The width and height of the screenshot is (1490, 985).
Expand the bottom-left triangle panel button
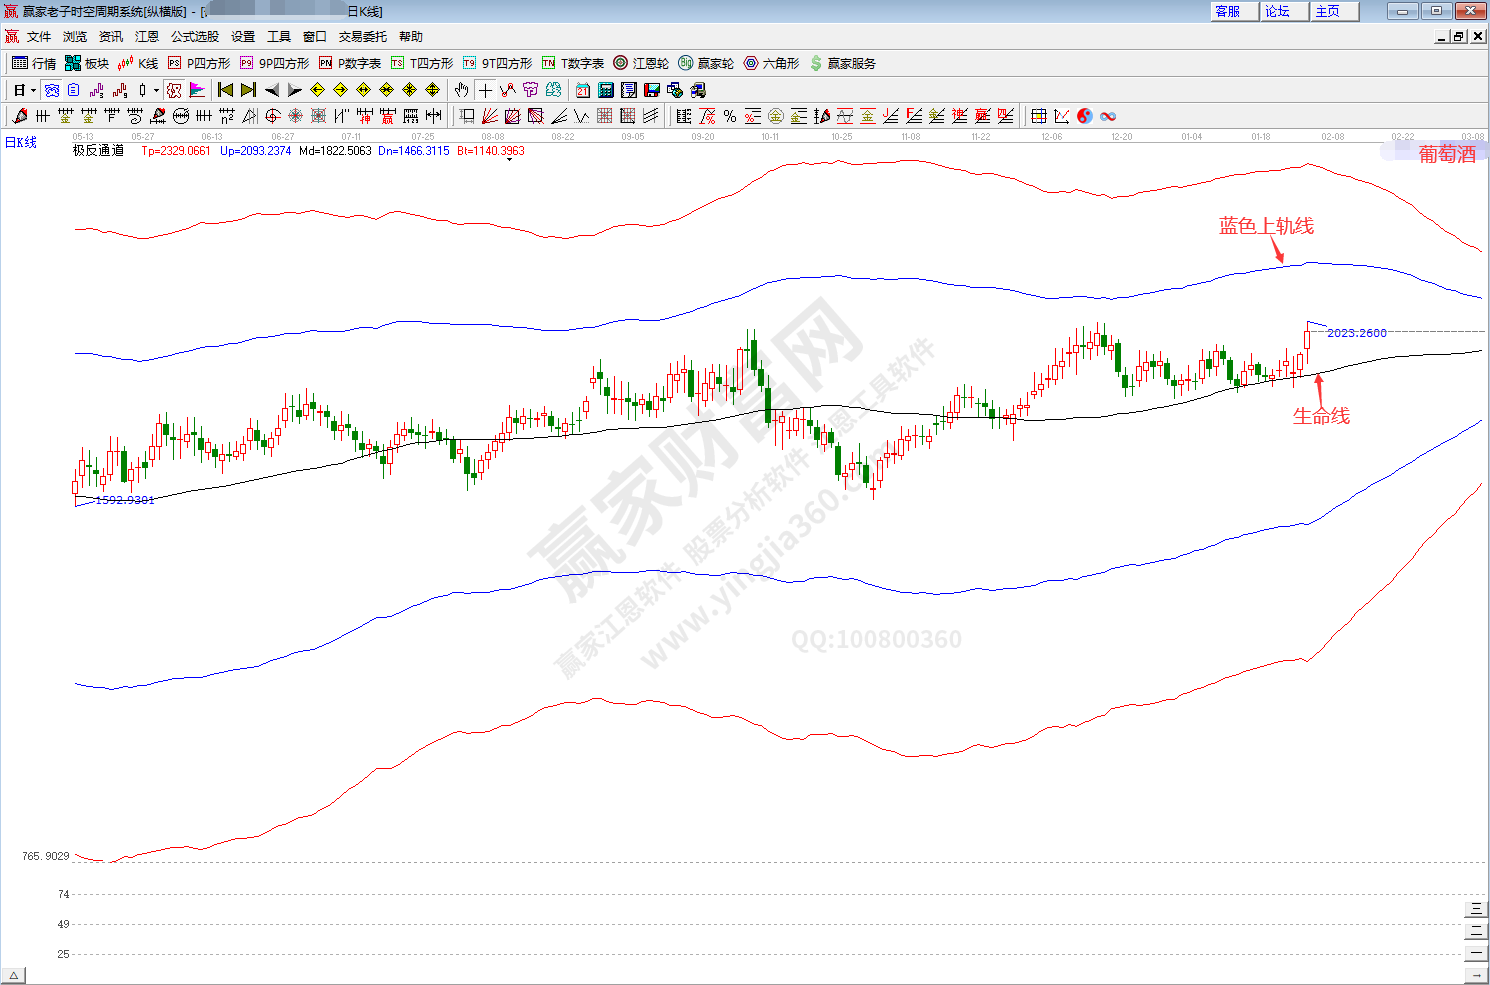coord(13,975)
